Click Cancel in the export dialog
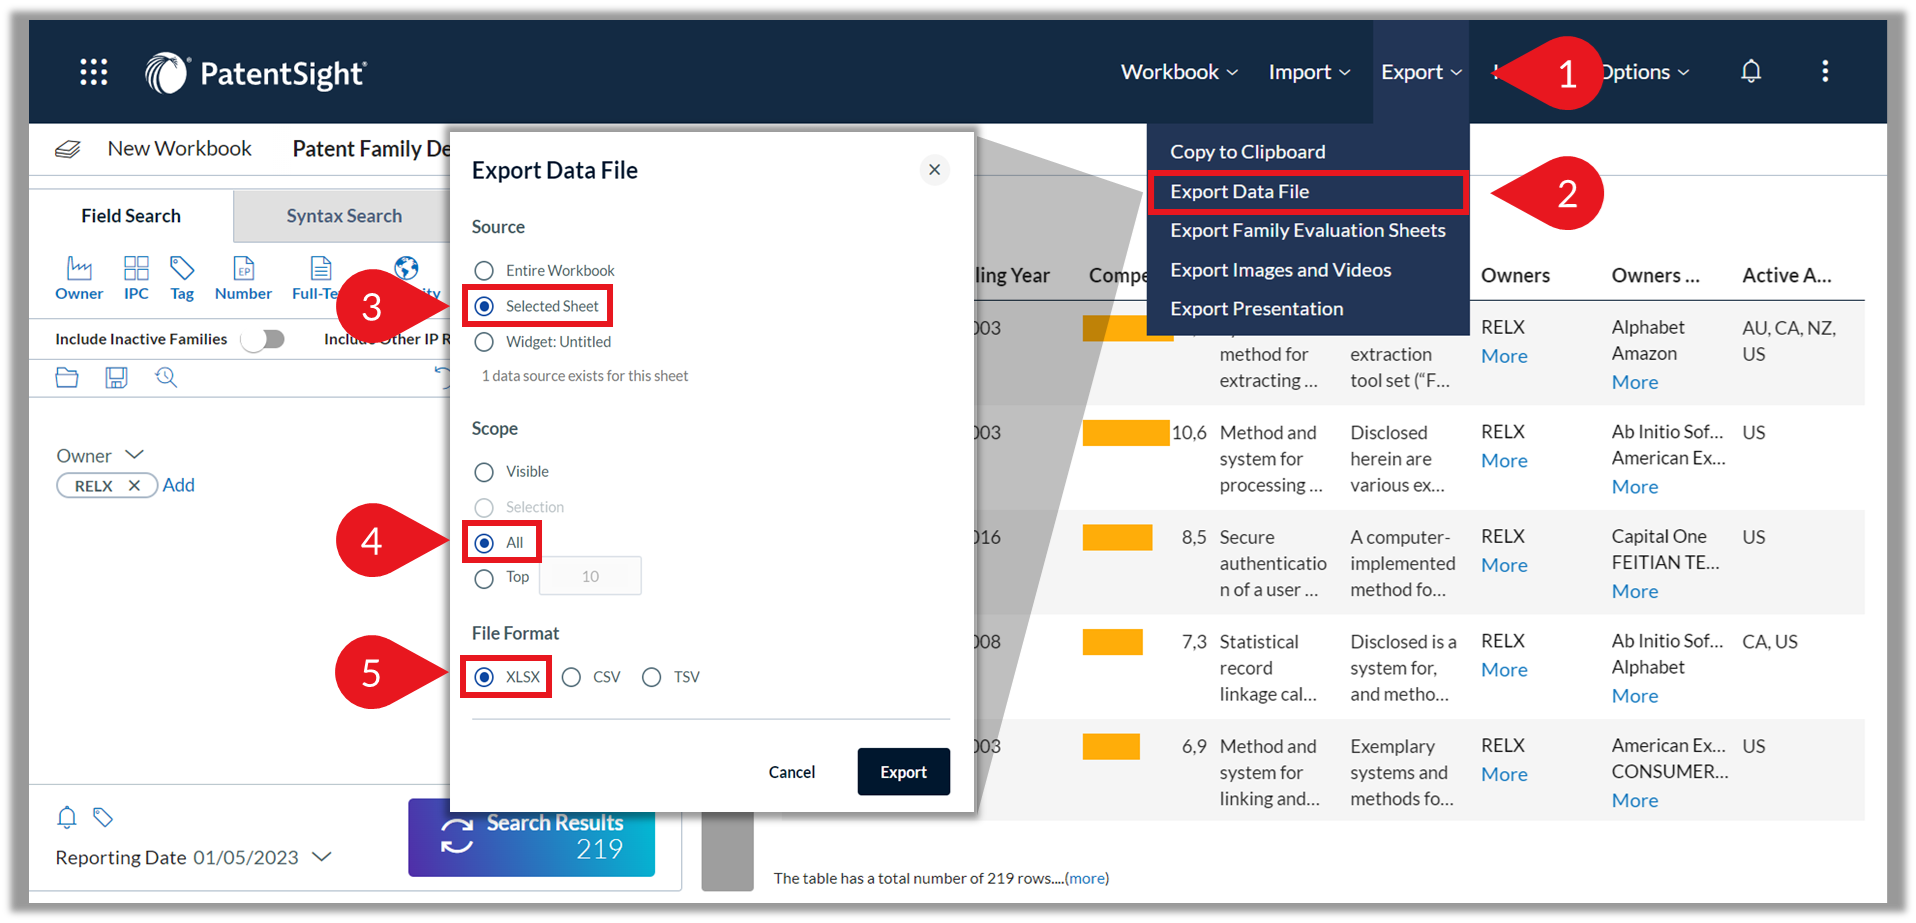Viewport: 1916px width, 923px height. (x=792, y=772)
